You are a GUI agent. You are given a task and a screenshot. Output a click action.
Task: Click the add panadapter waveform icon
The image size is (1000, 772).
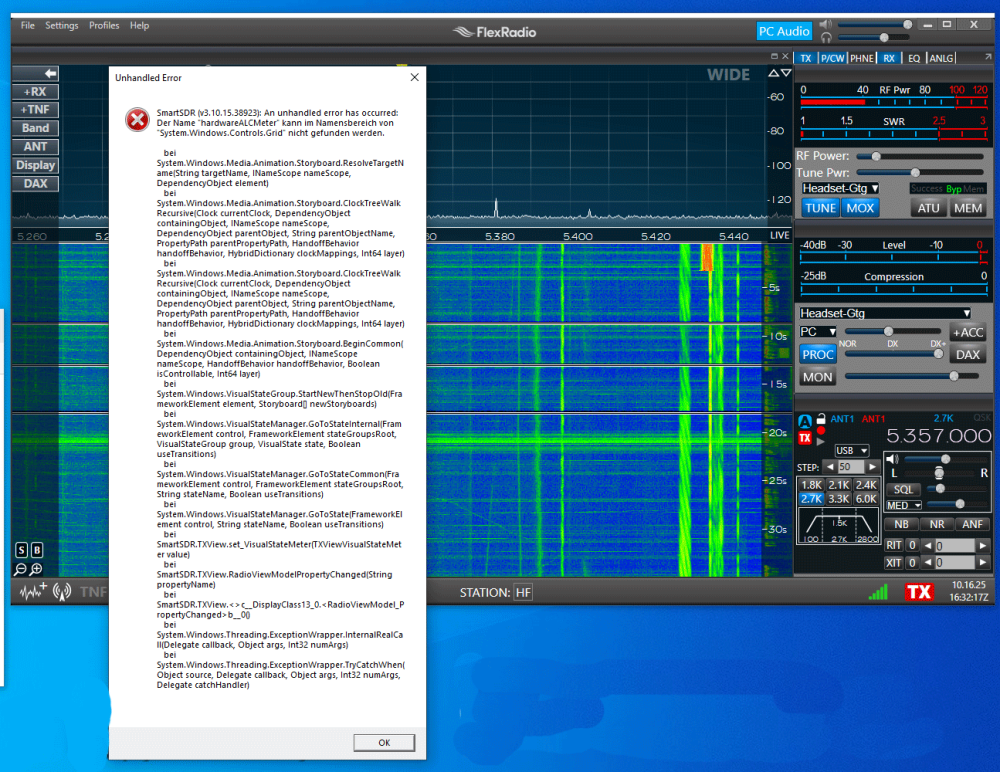click(x=31, y=592)
